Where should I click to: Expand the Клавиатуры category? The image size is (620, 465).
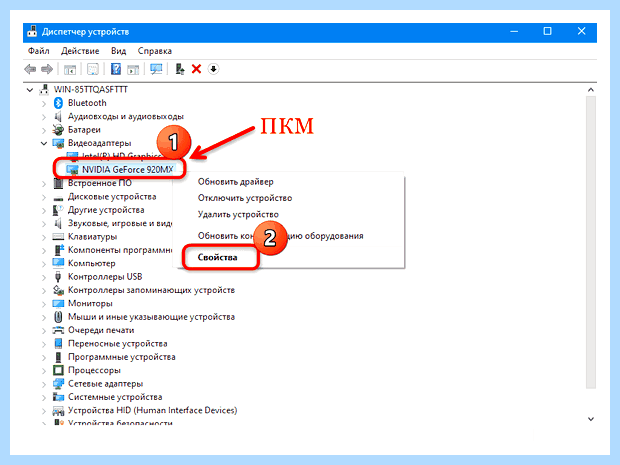point(44,237)
